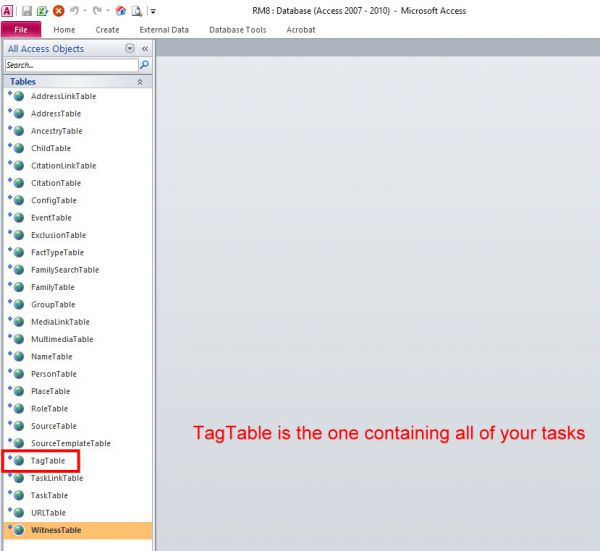The width and height of the screenshot is (600, 551).
Task: Click the red circular X icon in the toolbar
Action: click(58, 11)
